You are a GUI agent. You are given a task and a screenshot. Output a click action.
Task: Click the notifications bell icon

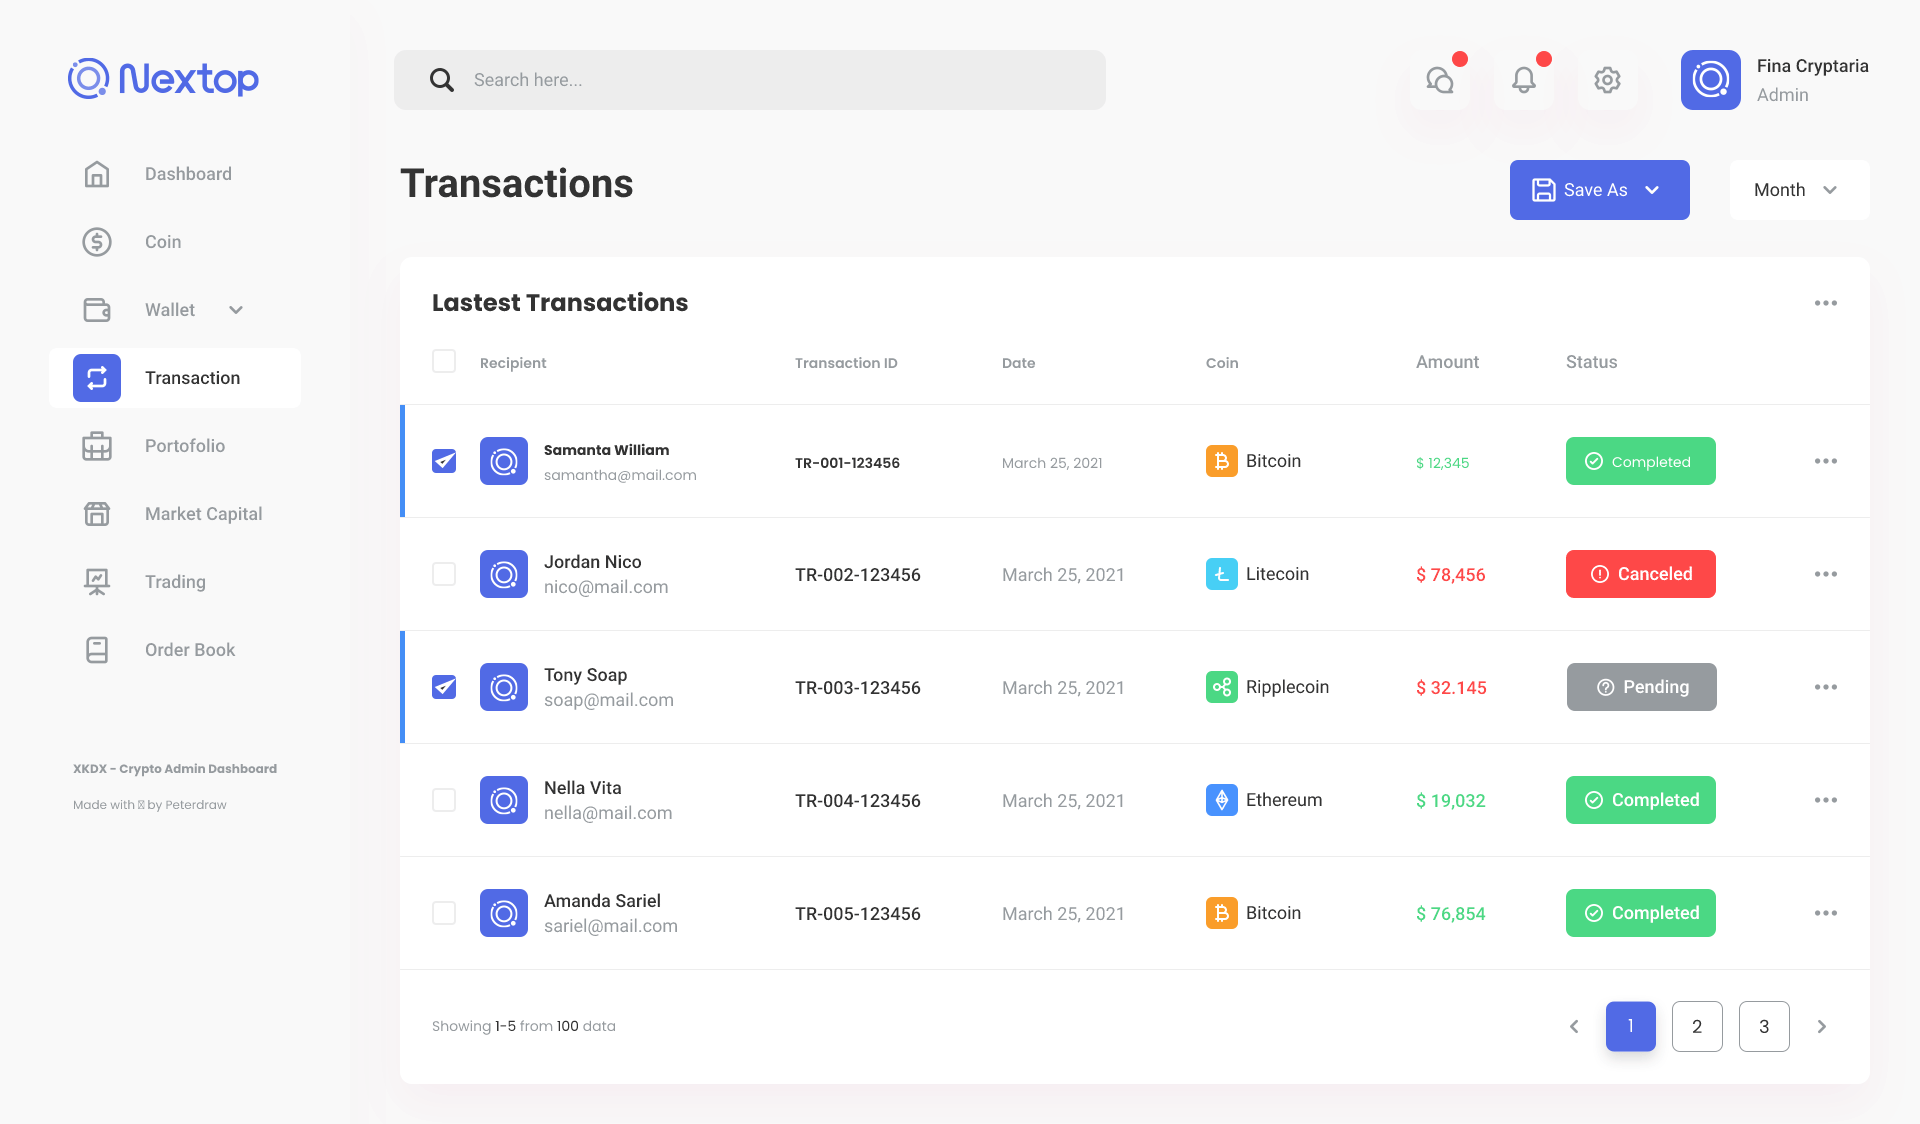(x=1523, y=80)
